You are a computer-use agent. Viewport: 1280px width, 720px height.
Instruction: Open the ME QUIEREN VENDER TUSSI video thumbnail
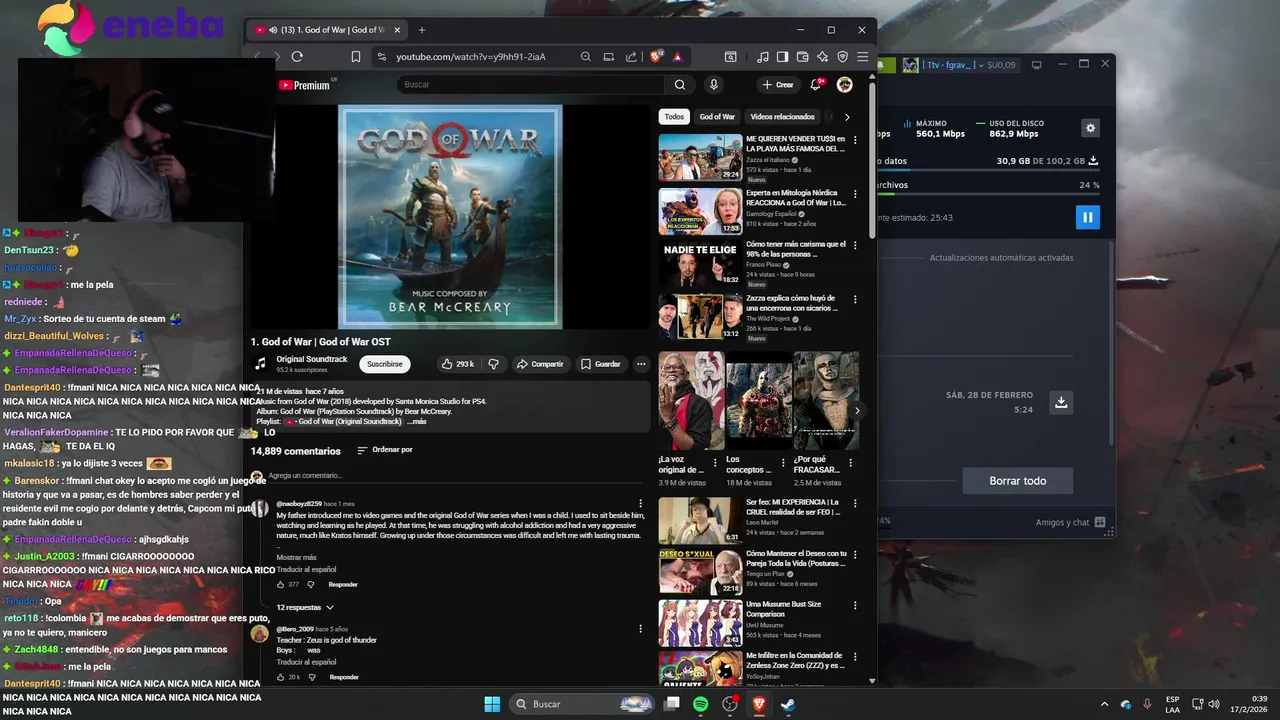[700, 157]
